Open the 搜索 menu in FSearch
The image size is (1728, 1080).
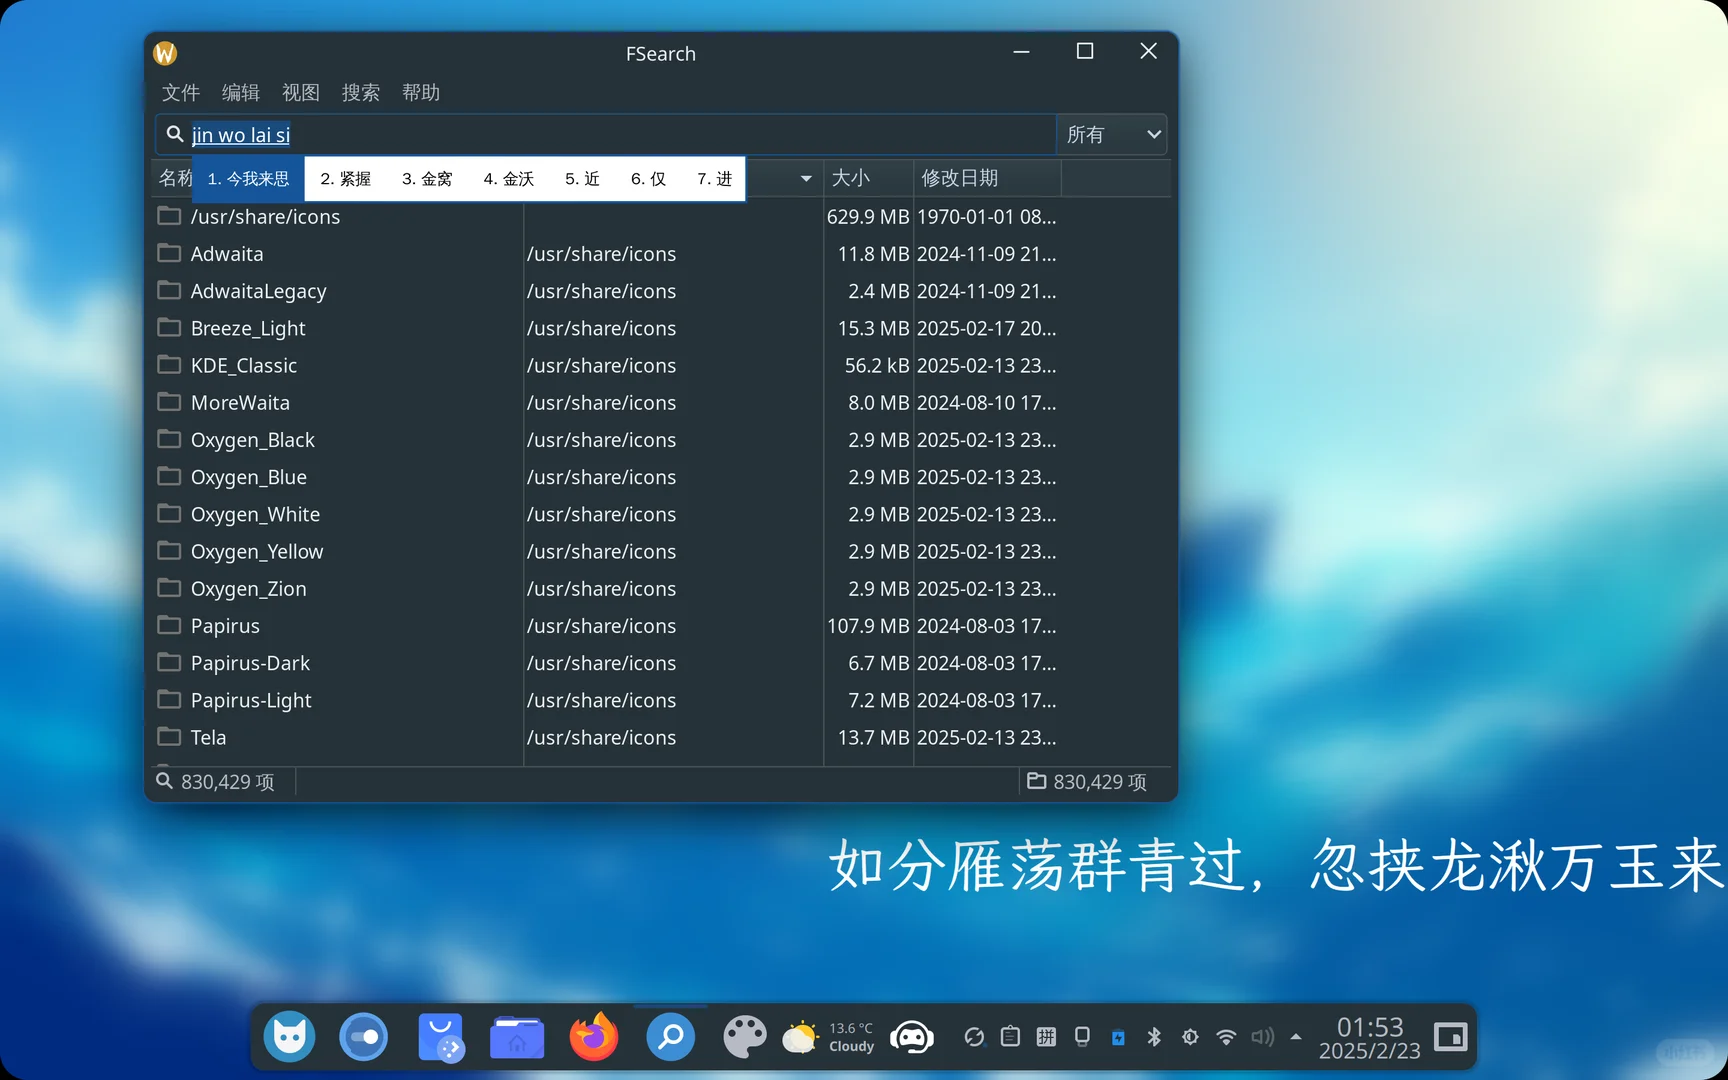pyautogui.click(x=360, y=92)
